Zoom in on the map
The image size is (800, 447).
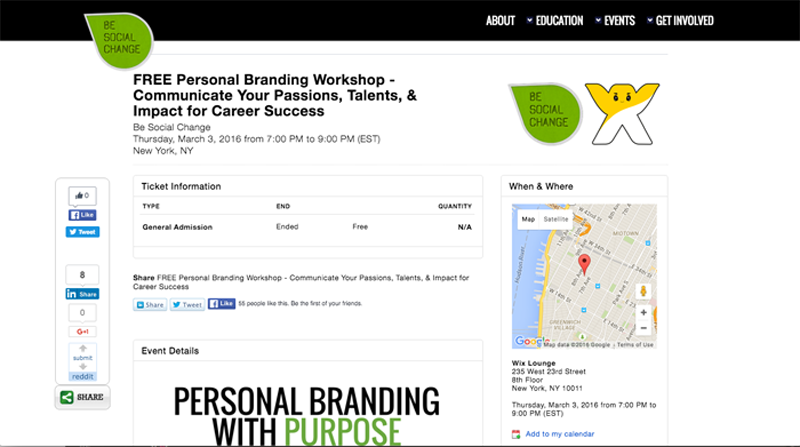[643, 312]
